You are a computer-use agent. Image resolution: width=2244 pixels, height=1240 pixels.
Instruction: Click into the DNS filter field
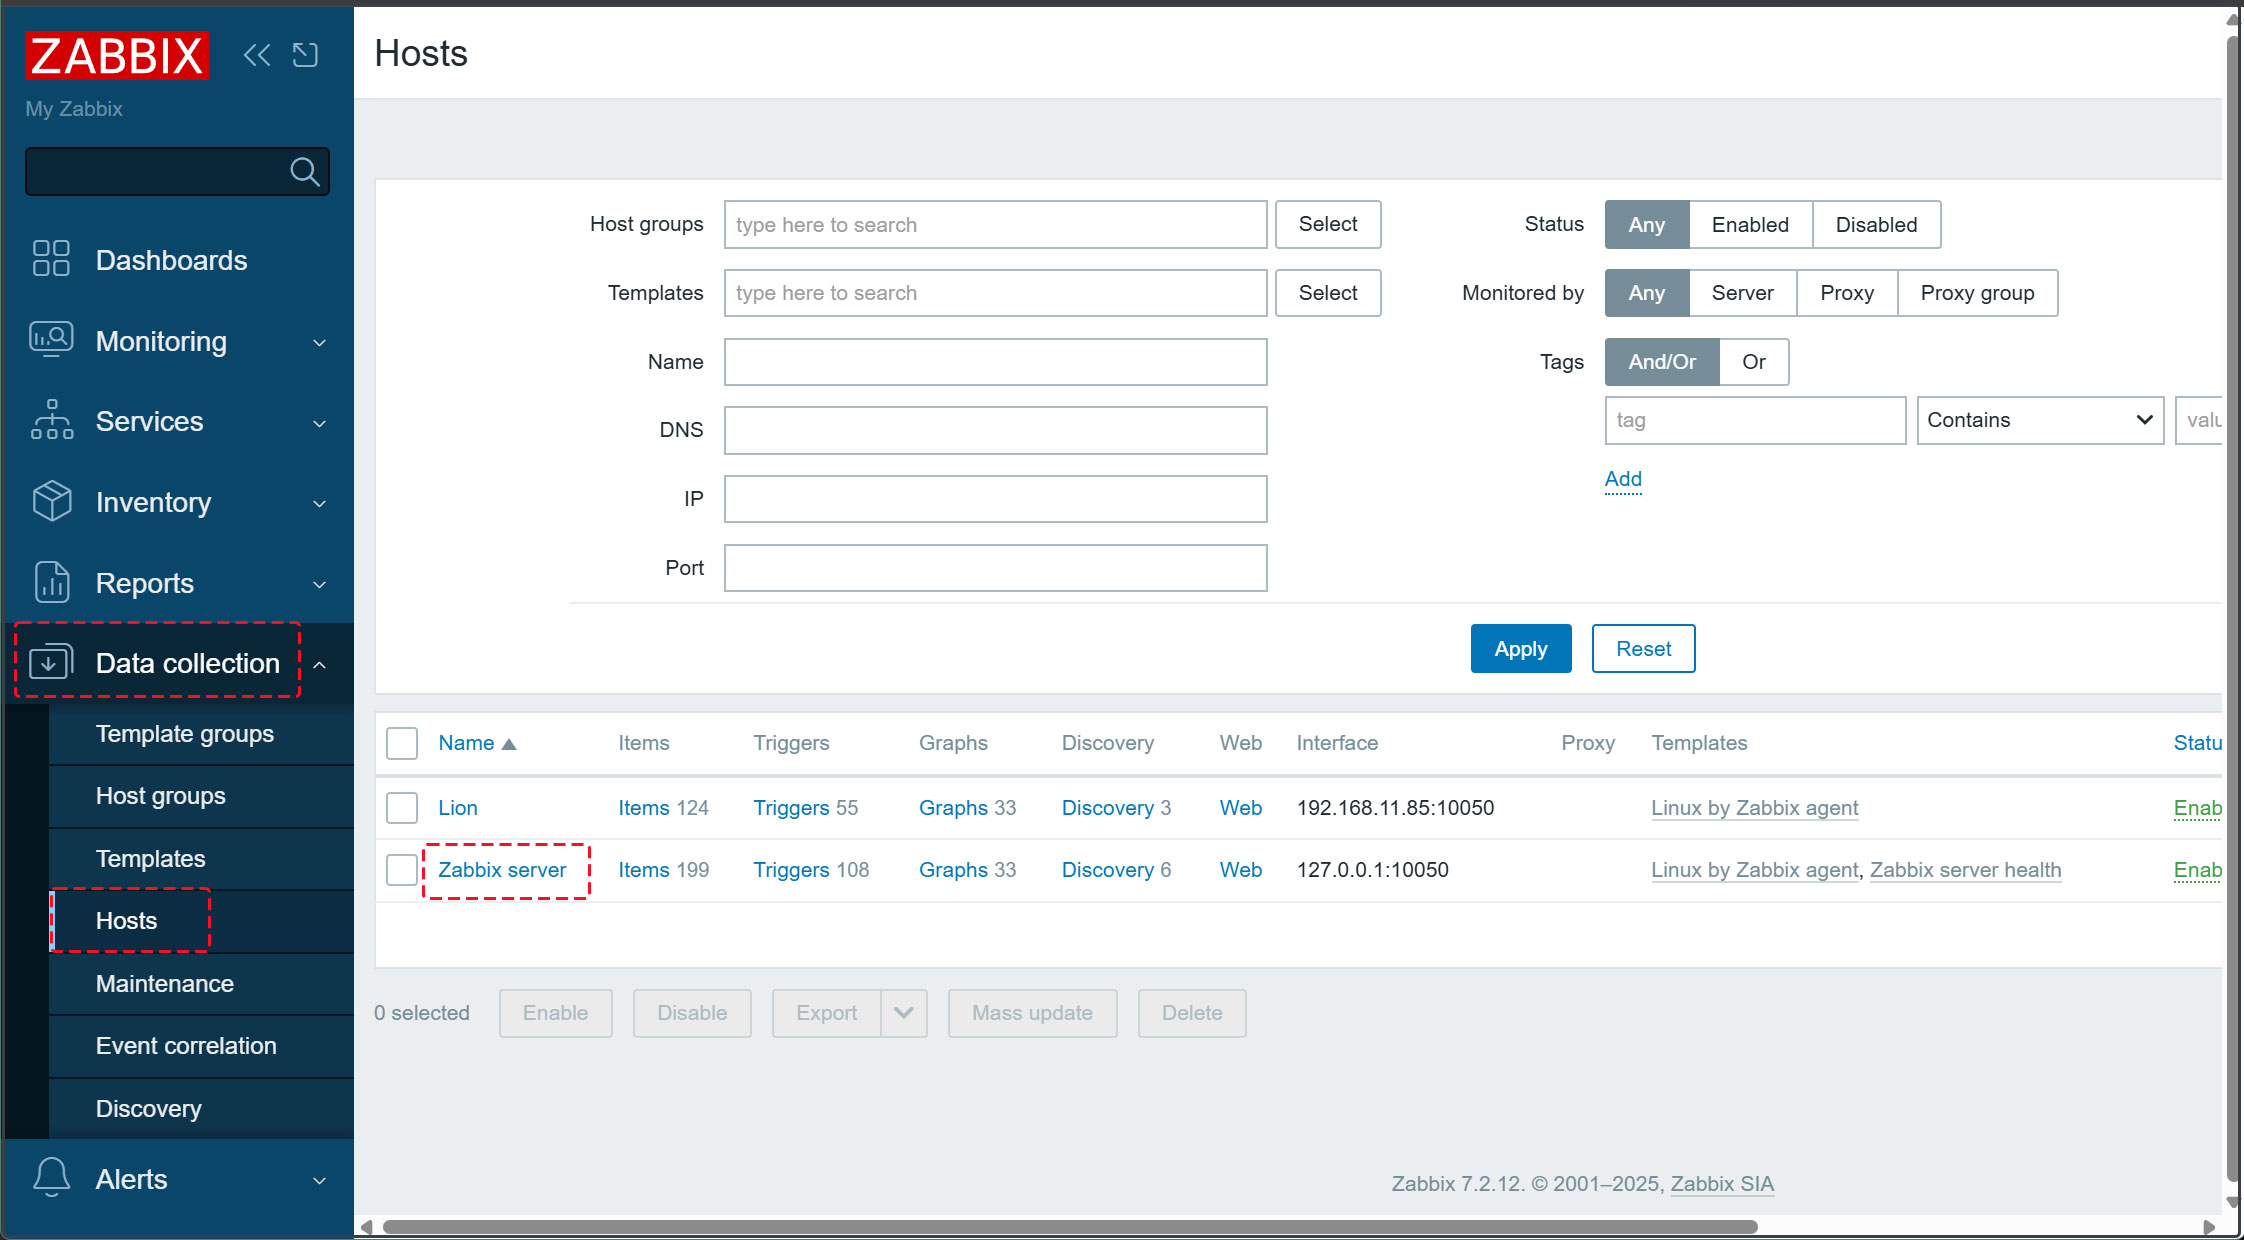tap(995, 430)
